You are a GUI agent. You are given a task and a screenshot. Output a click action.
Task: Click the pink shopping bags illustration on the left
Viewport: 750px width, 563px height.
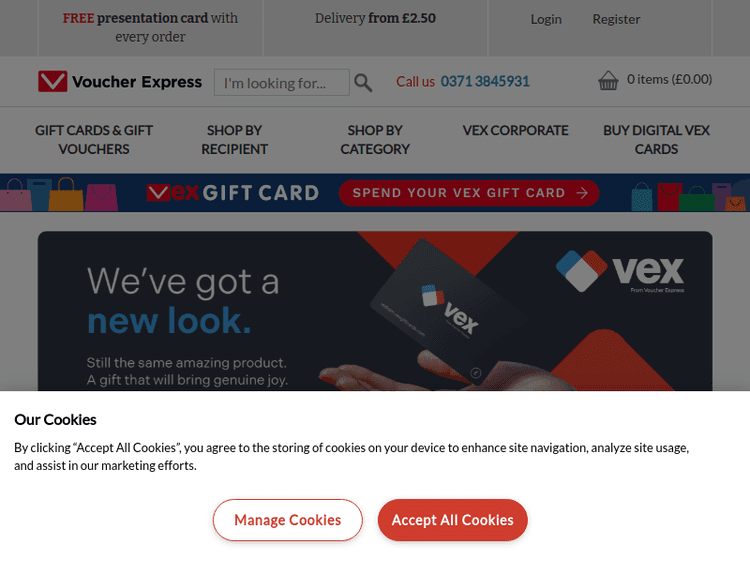(59, 194)
